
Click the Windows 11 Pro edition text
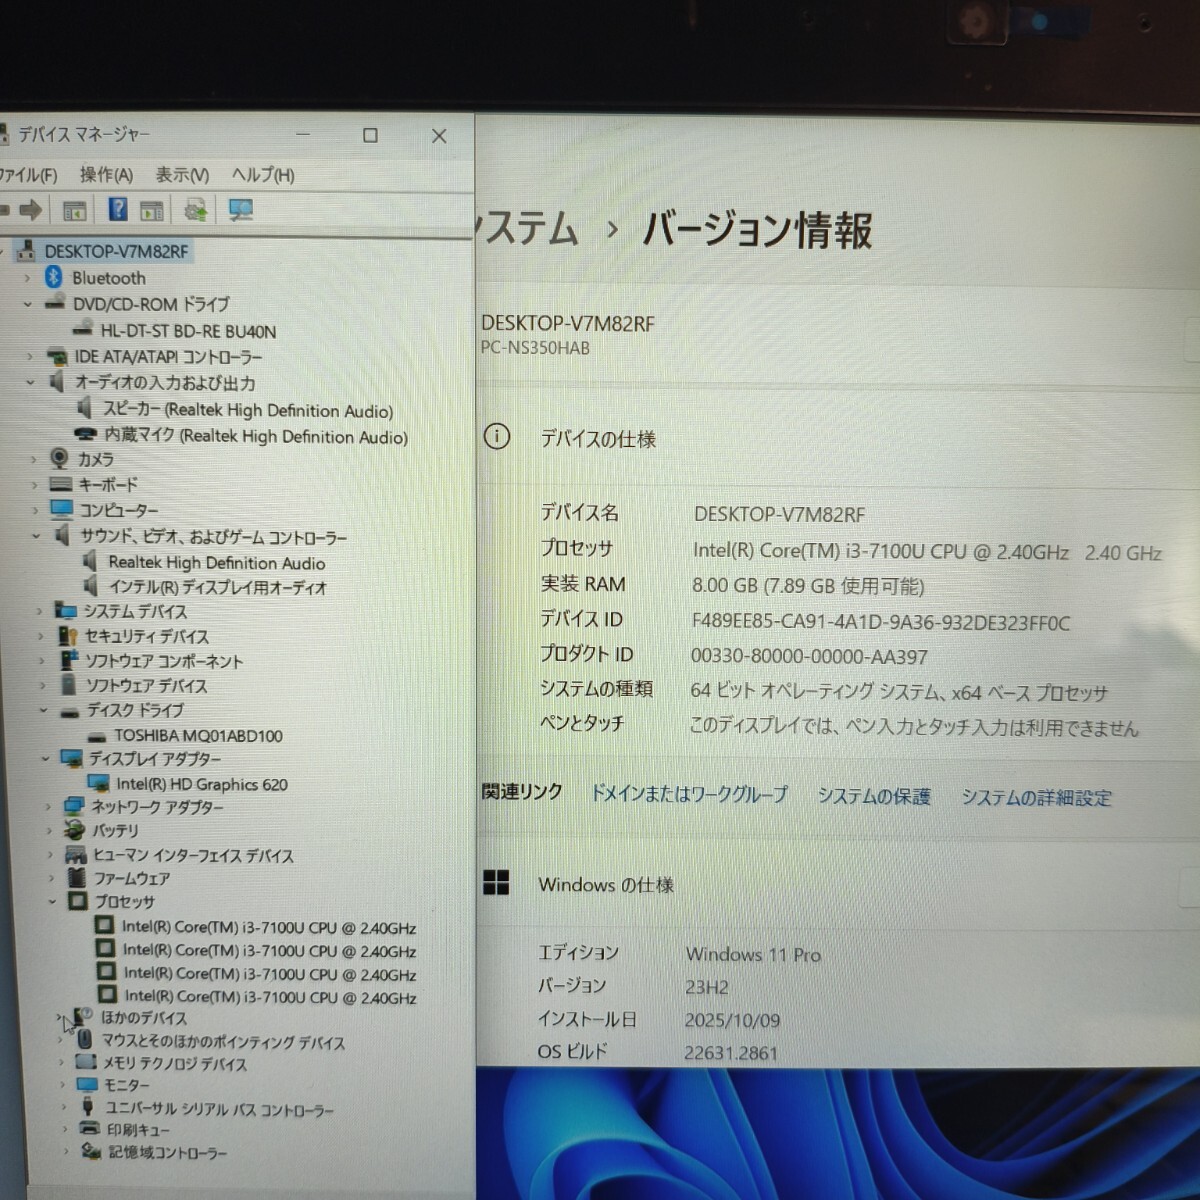click(x=753, y=955)
